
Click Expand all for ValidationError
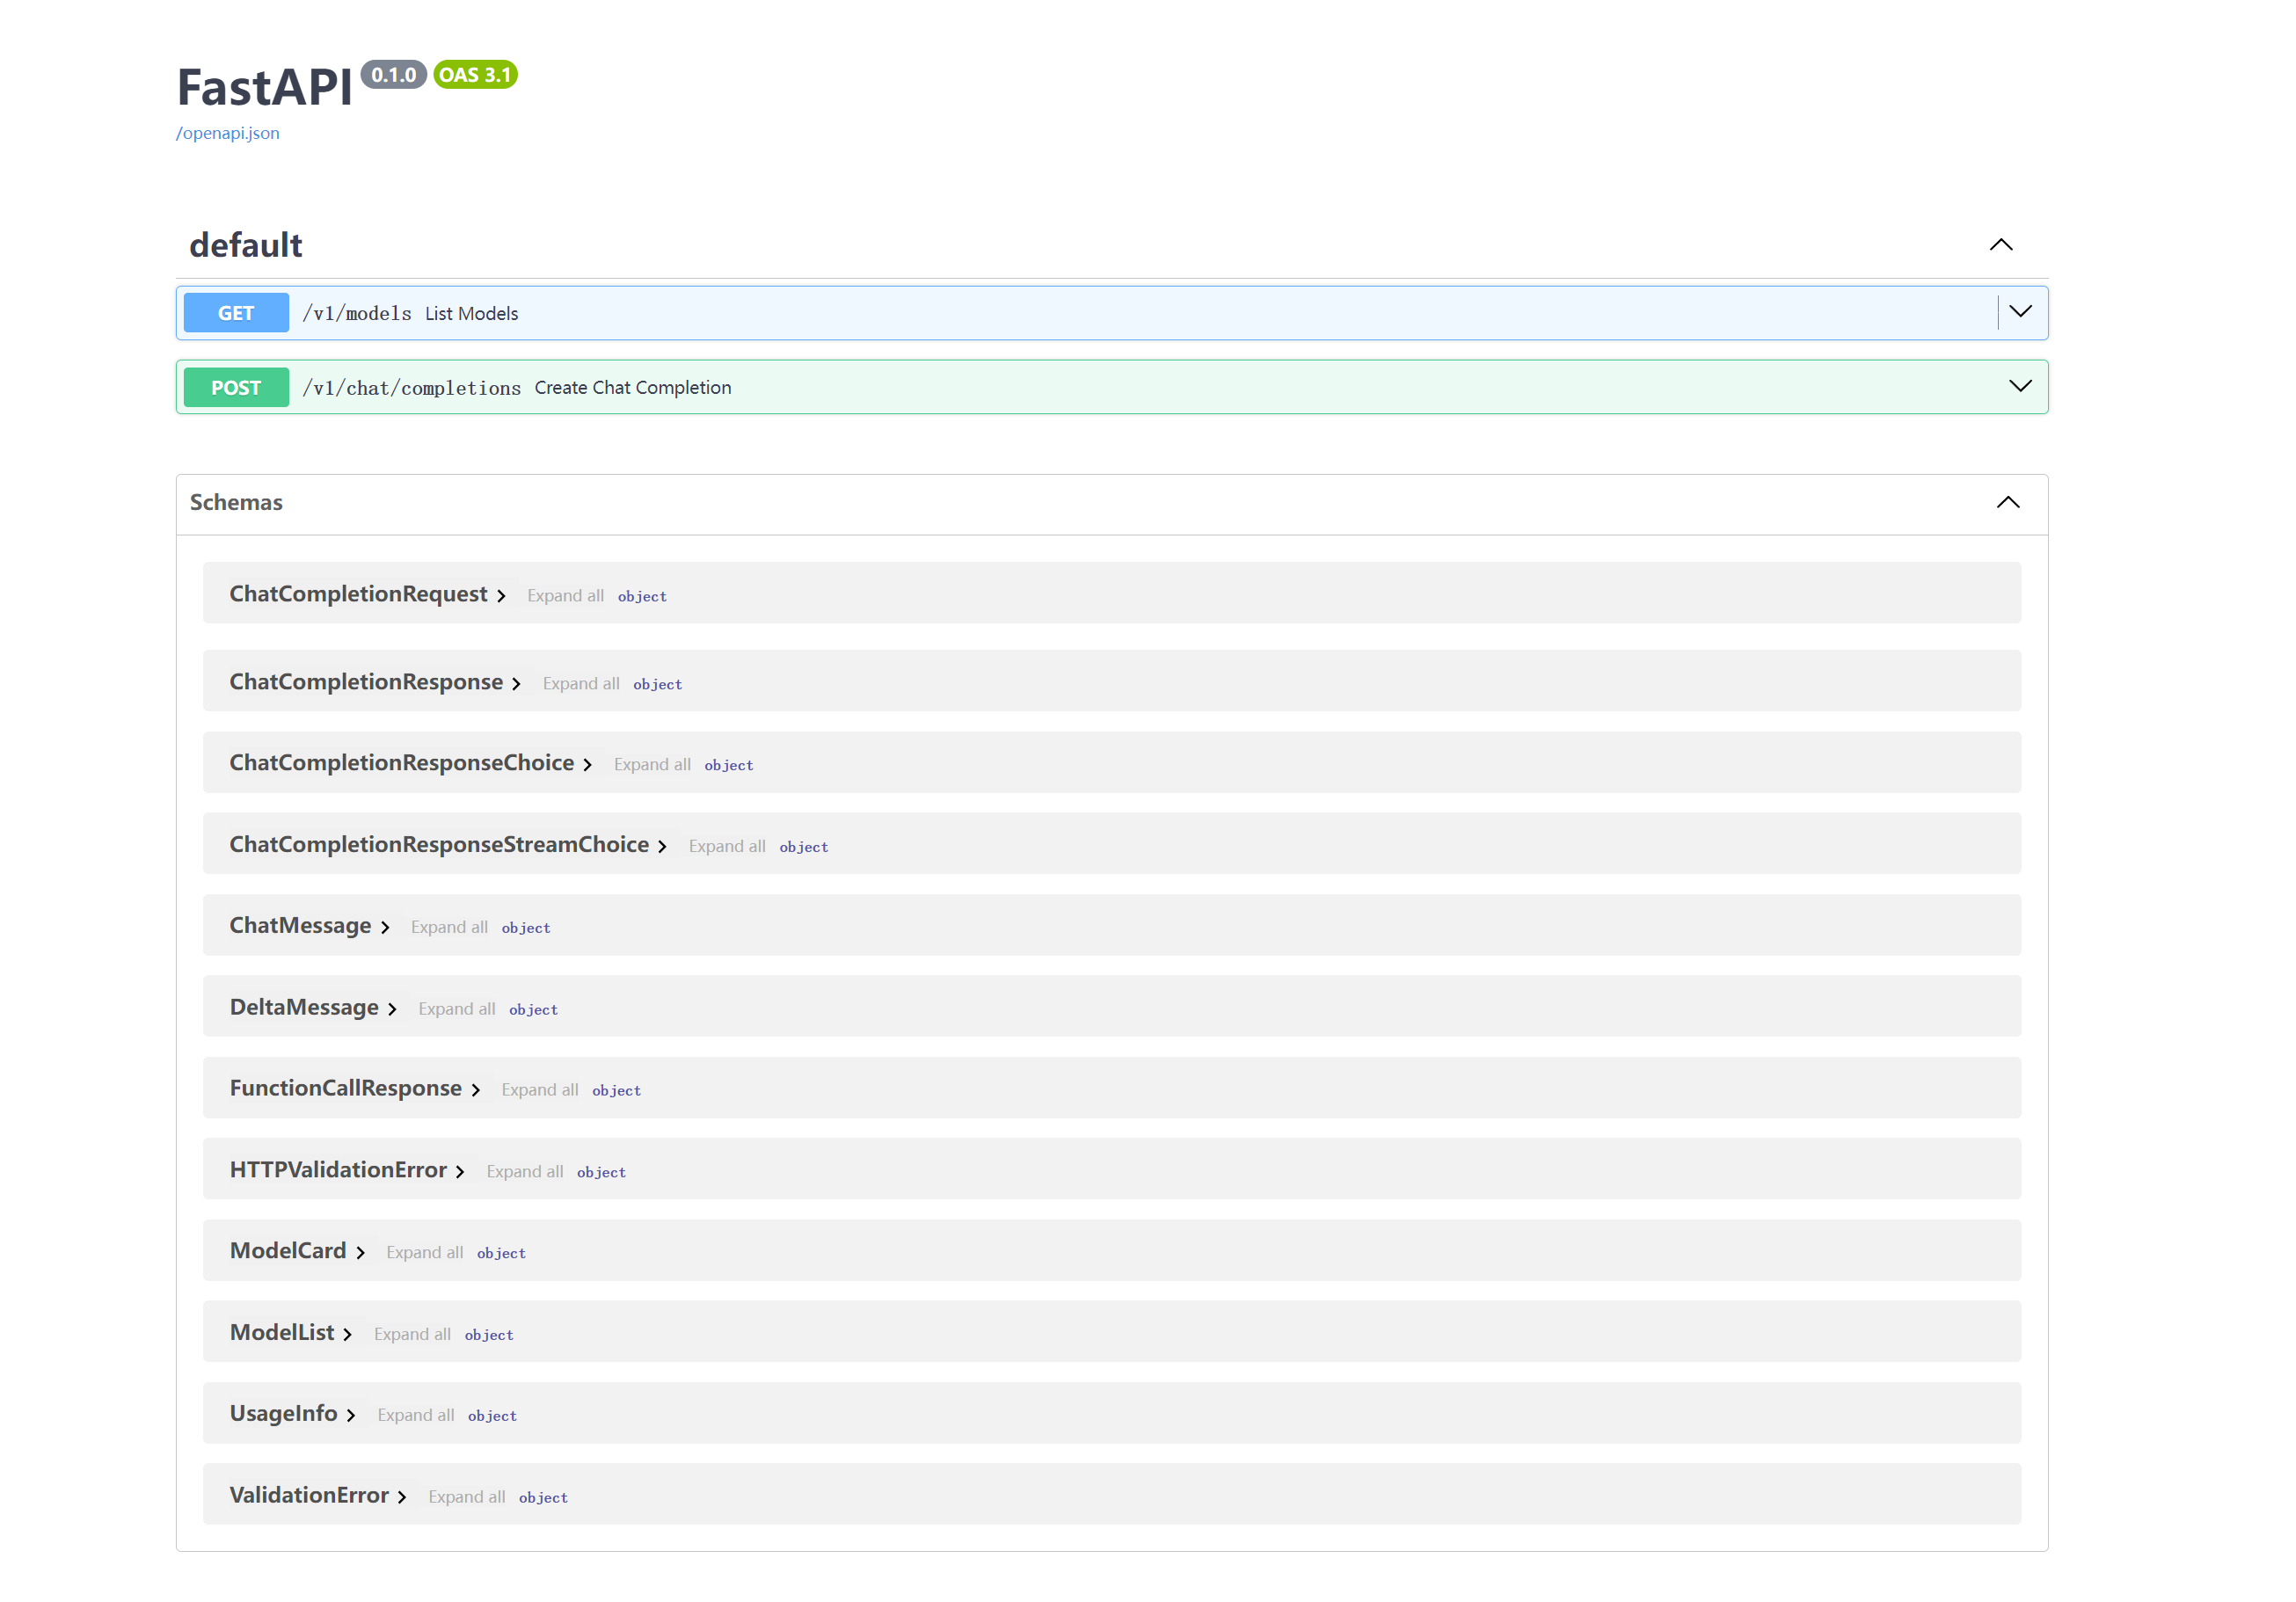click(x=467, y=1499)
